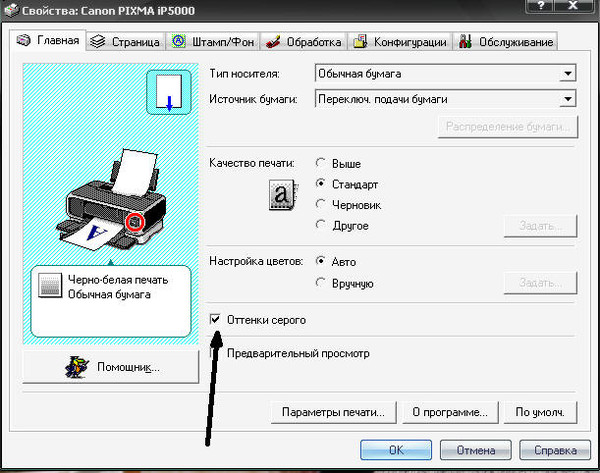
Task: Click the Помощник wizard icon
Action: tap(77, 367)
